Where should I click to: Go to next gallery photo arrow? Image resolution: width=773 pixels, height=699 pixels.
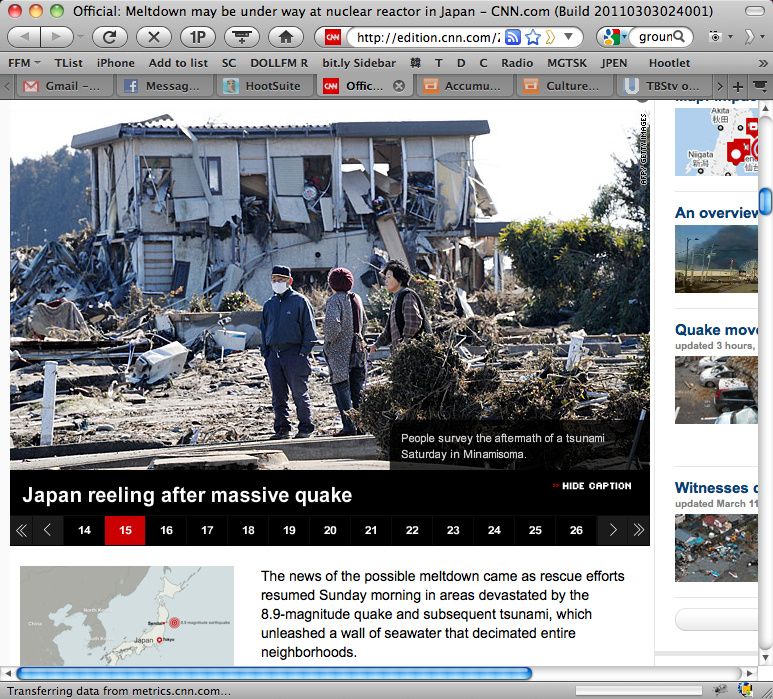pos(613,530)
